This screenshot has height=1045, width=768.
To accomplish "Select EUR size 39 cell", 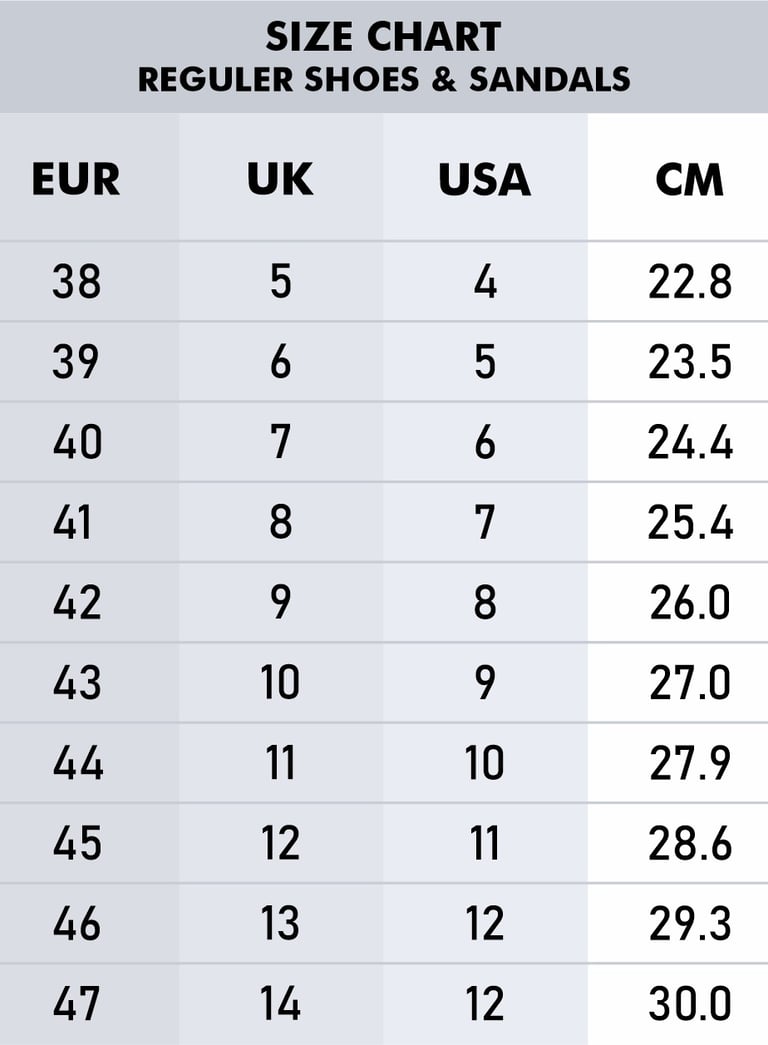I will [76, 362].
